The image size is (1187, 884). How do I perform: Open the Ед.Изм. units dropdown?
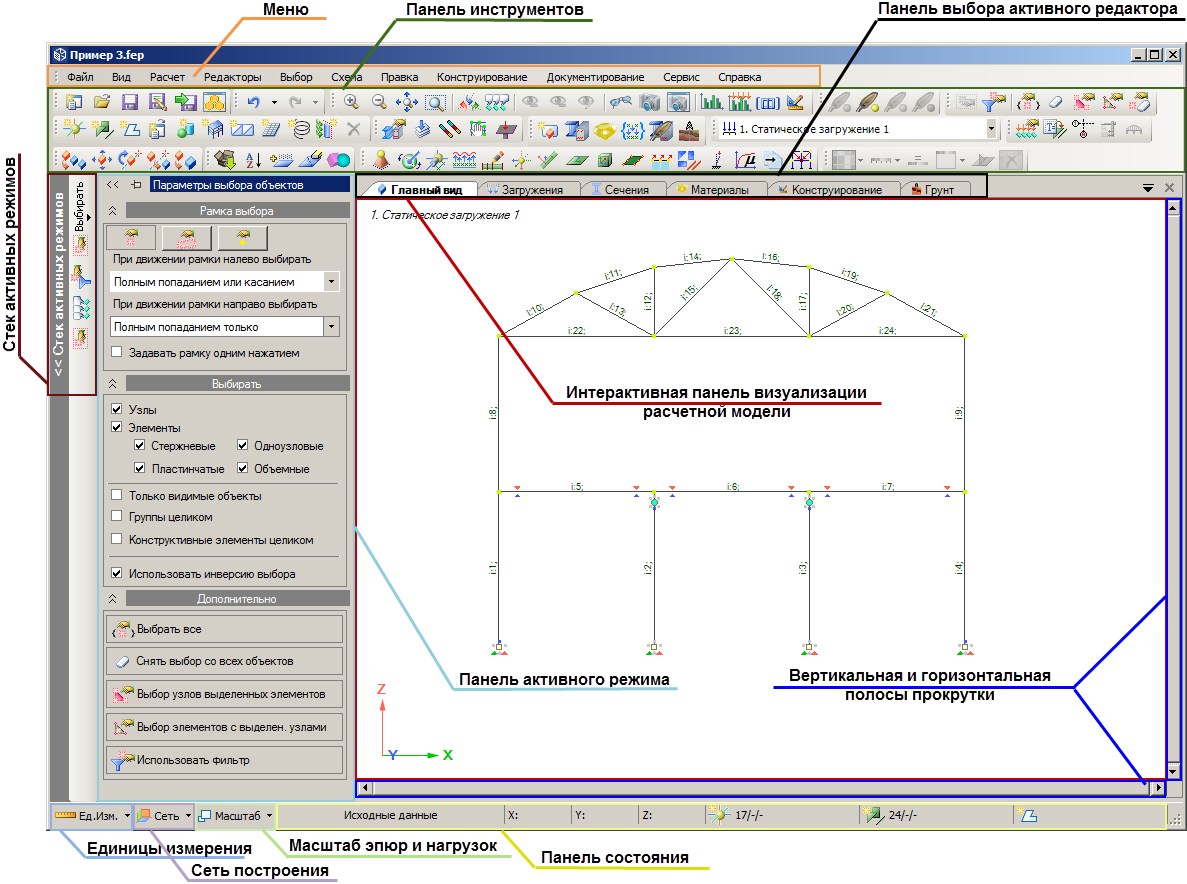[x=127, y=815]
